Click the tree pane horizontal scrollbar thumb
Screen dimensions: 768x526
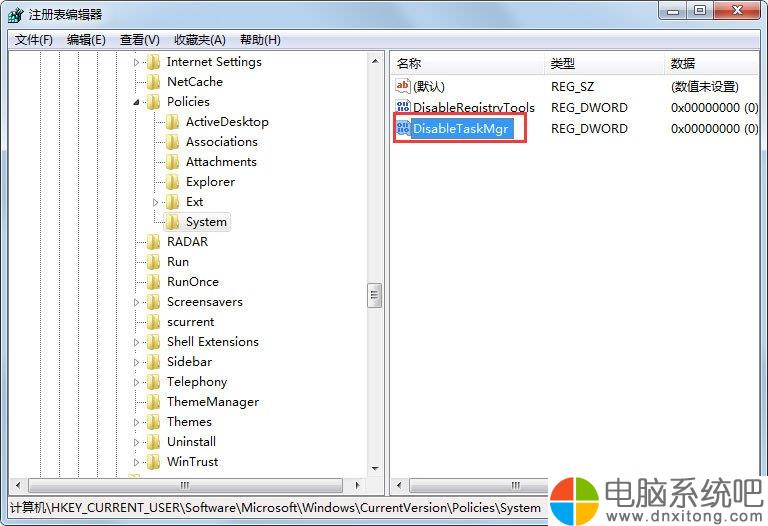pos(185,485)
